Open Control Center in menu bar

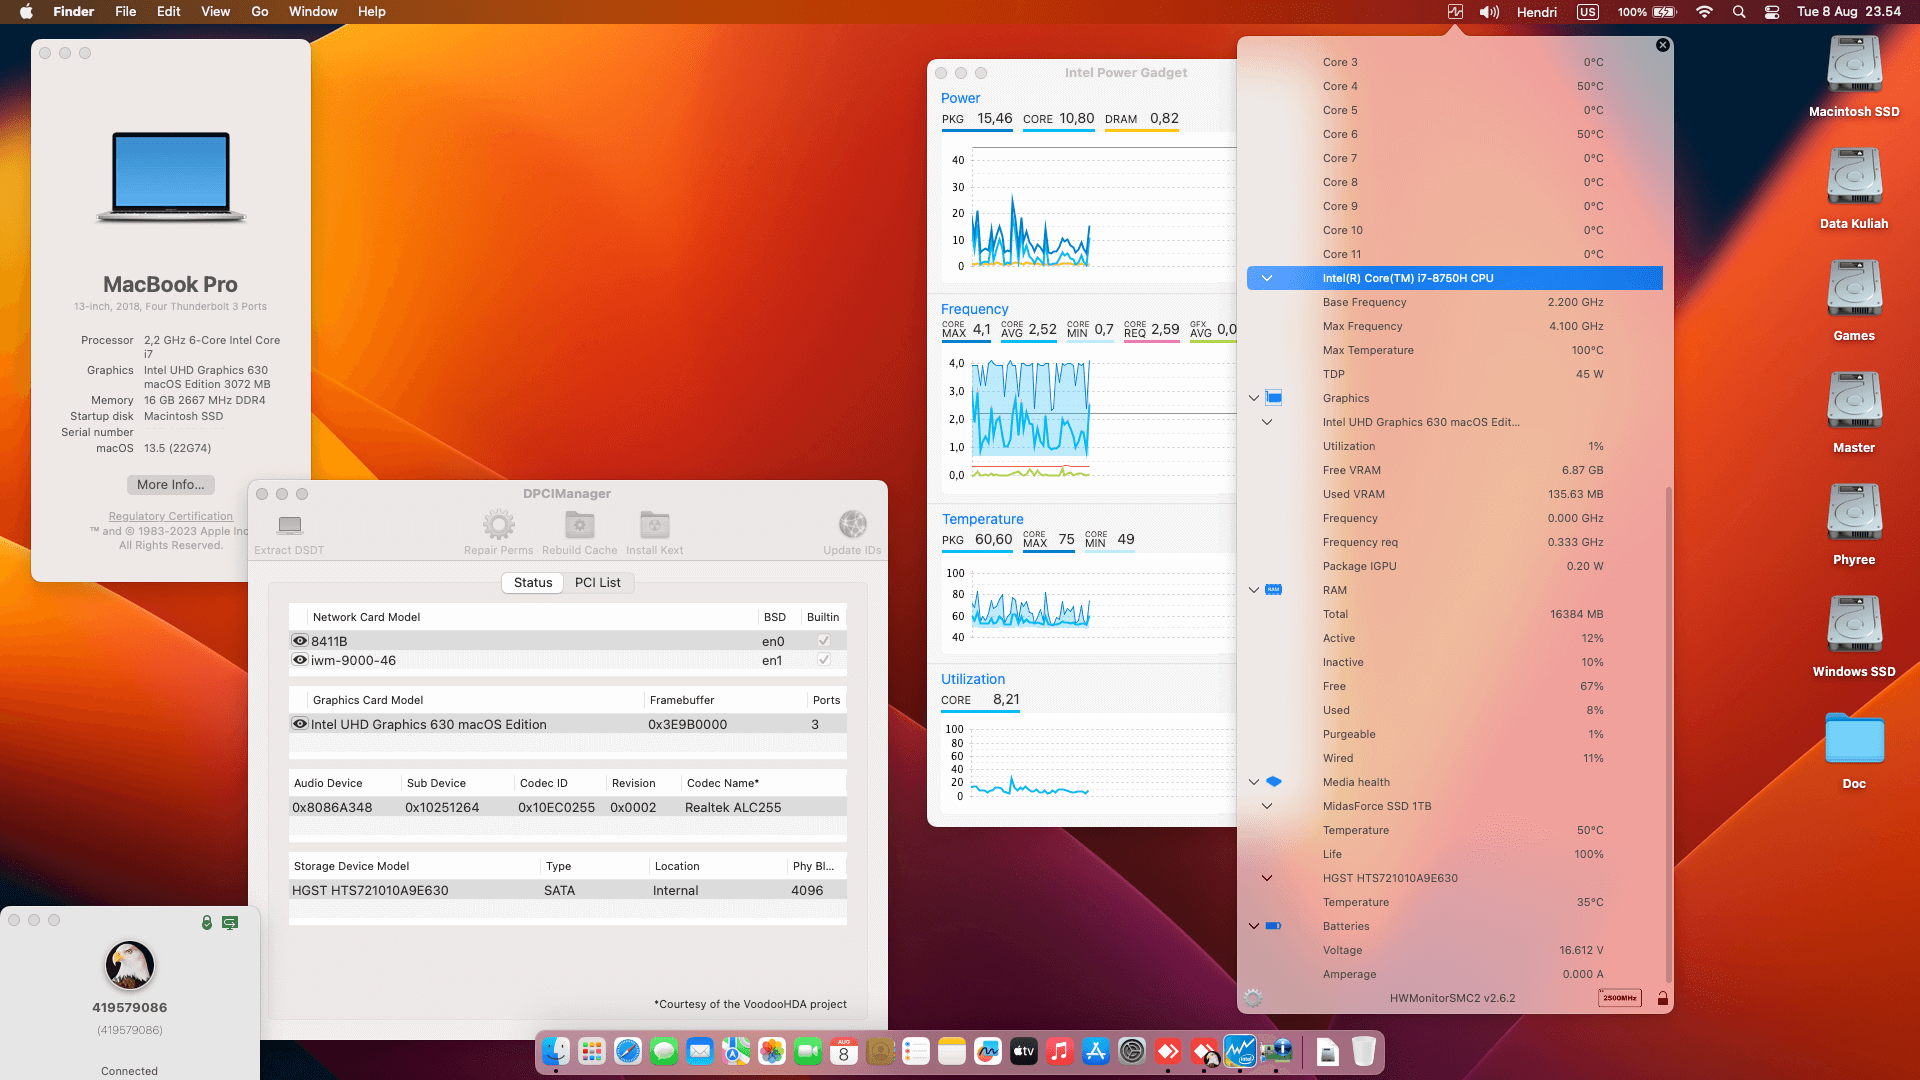[1771, 12]
